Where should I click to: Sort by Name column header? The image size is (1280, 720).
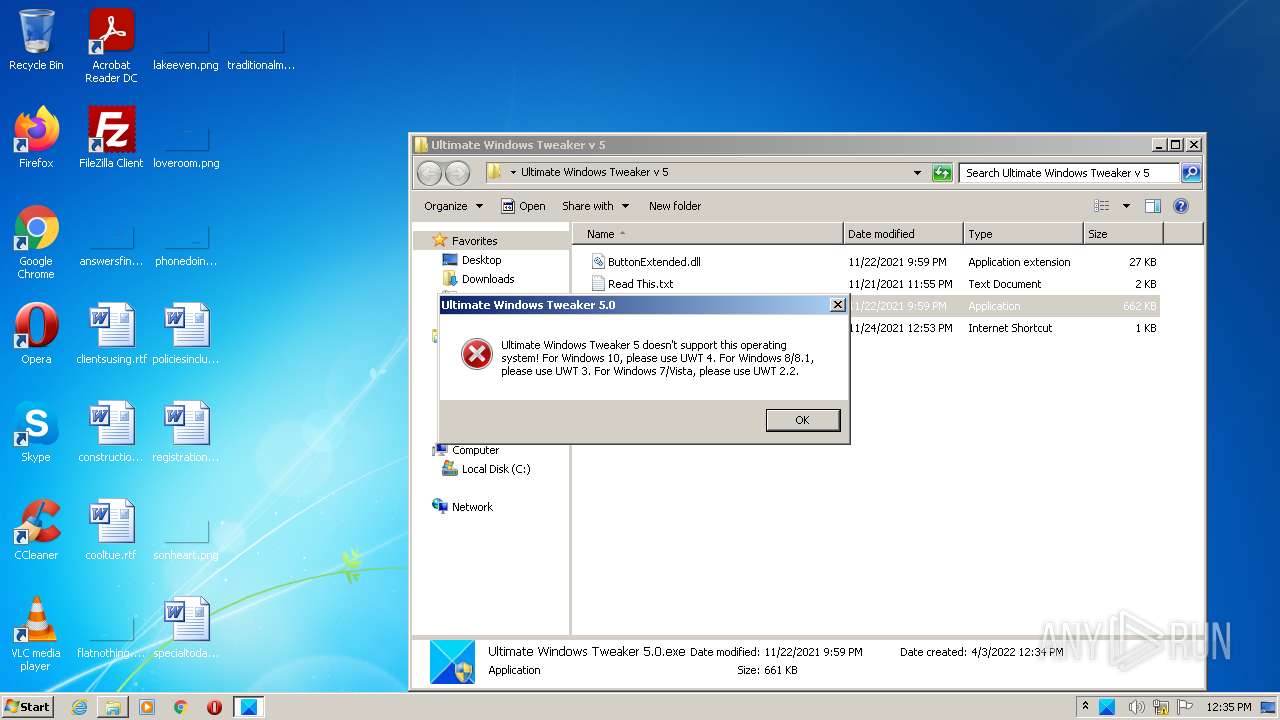click(x=708, y=234)
